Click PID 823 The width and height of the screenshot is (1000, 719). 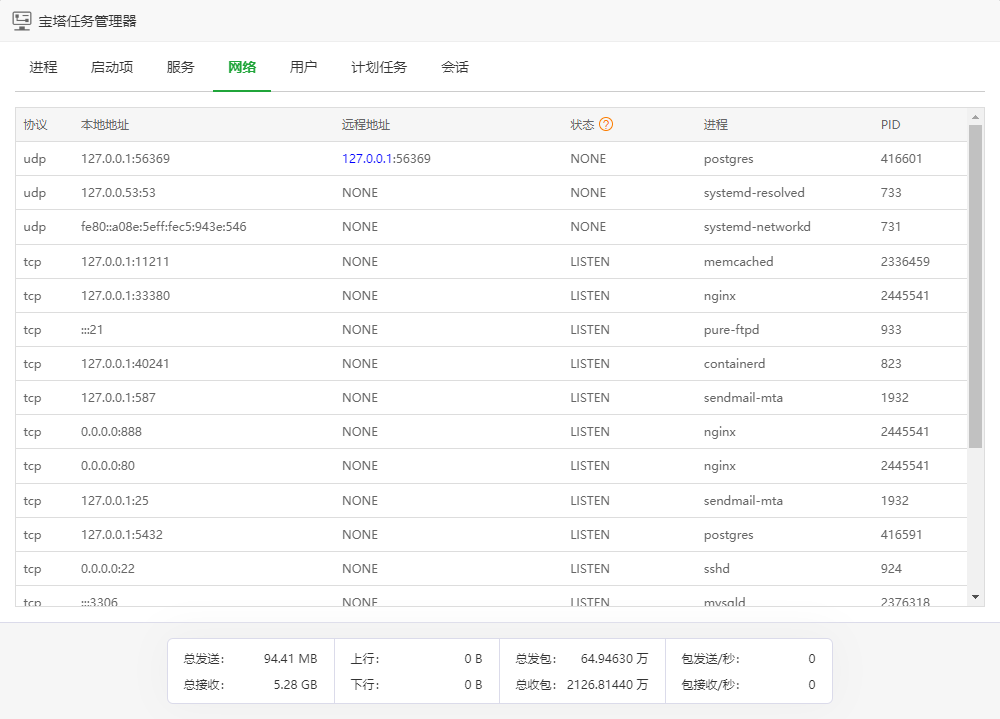pos(891,364)
